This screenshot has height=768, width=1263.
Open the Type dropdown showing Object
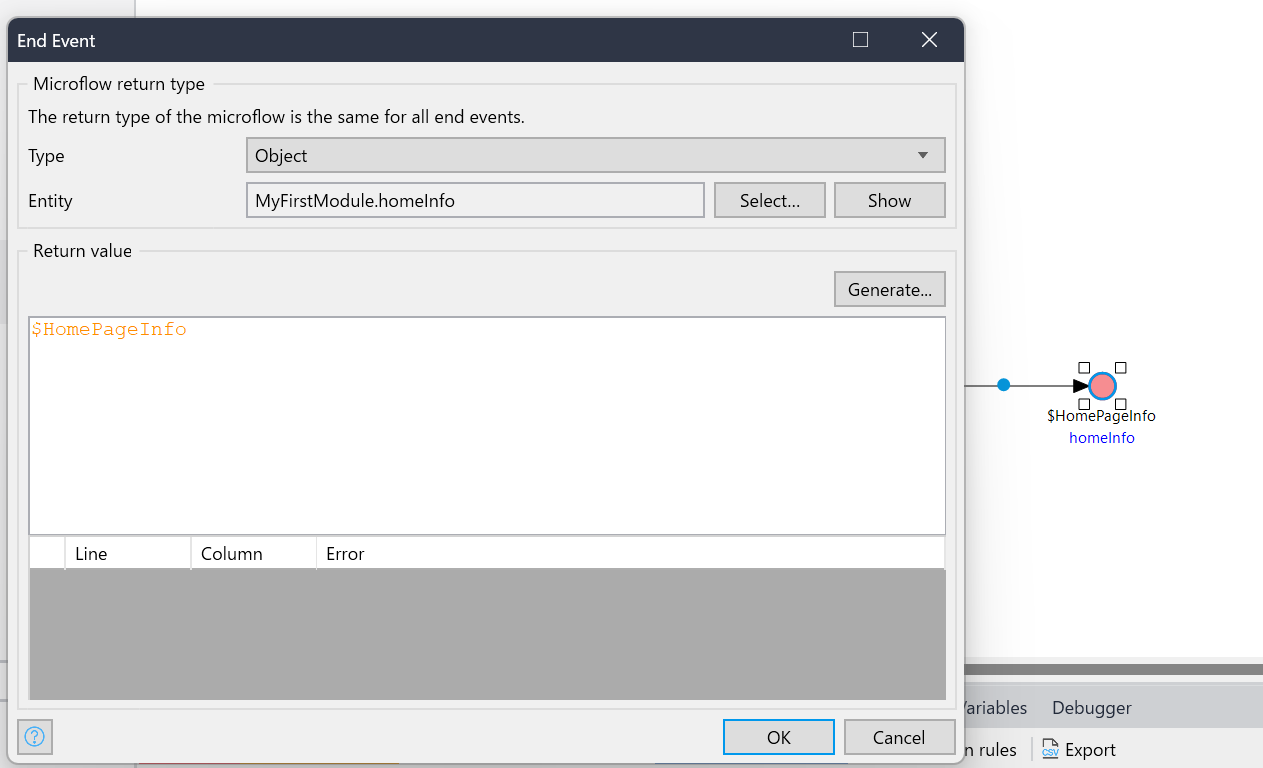pyautogui.click(x=595, y=156)
